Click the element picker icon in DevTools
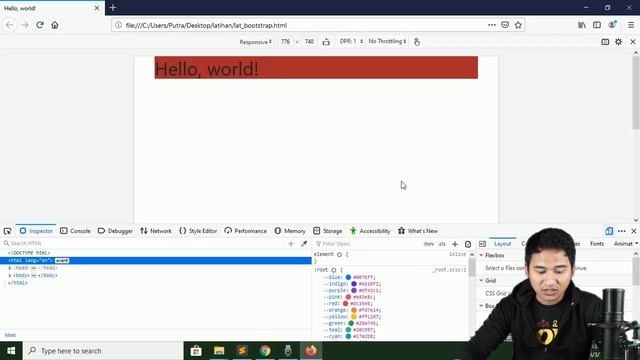The height and width of the screenshot is (360, 640). point(7,231)
